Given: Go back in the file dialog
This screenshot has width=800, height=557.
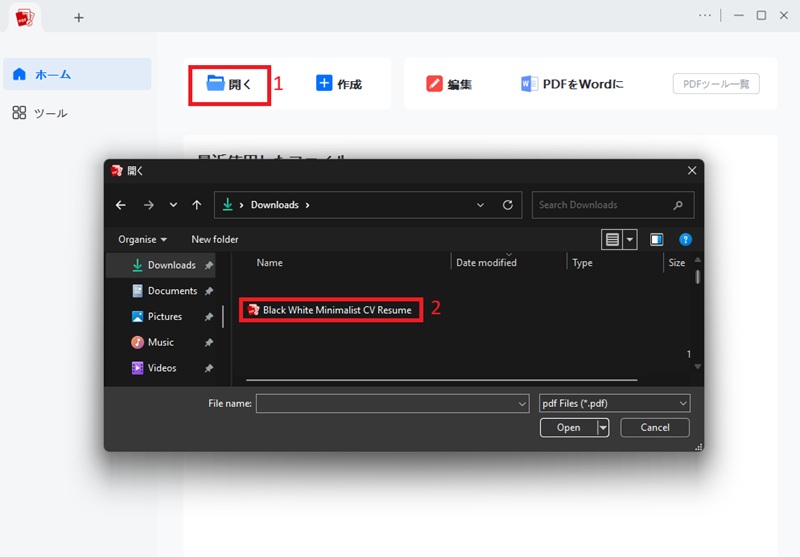Looking at the screenshot, I should [x=121, y=205].
